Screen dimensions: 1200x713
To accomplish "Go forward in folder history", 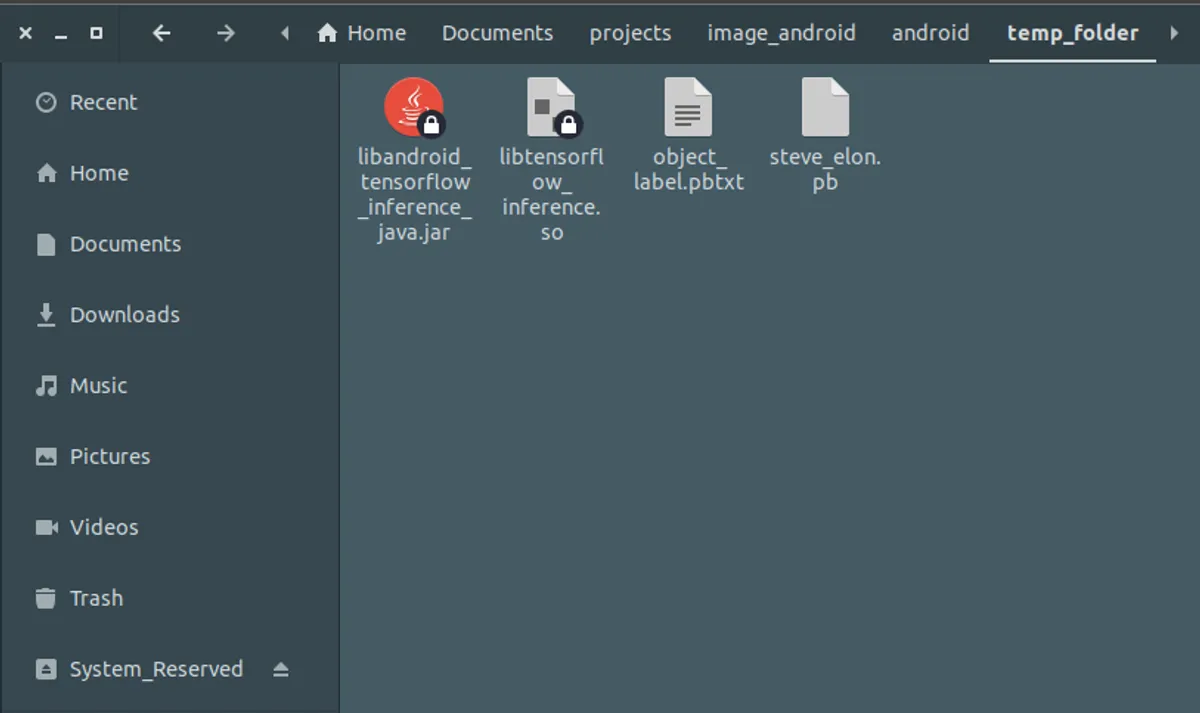I will (x=226, y=33).
